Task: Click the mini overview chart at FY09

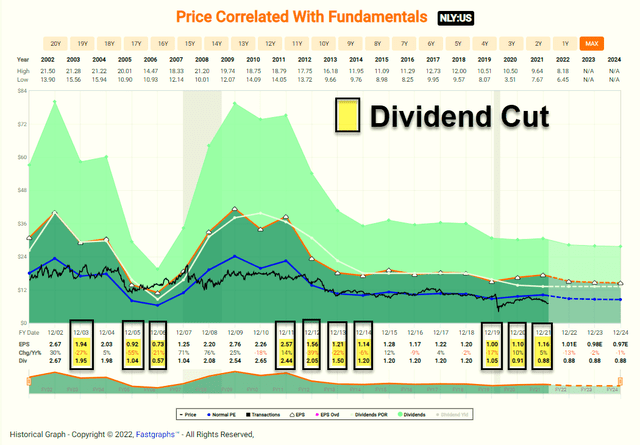Action: coord(227,390)
